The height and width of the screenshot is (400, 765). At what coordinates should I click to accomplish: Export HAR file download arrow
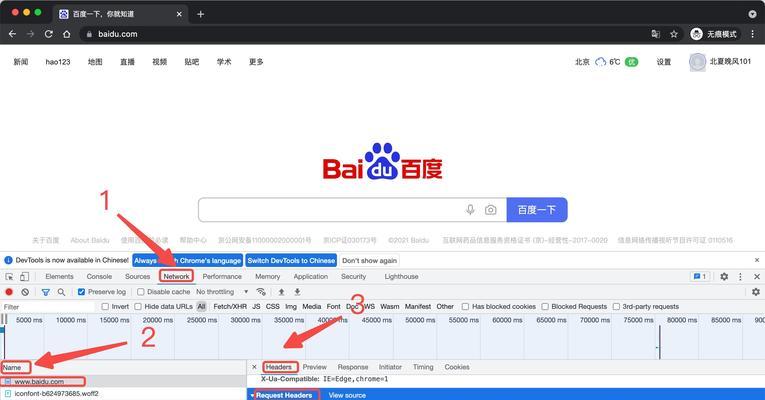297,292
